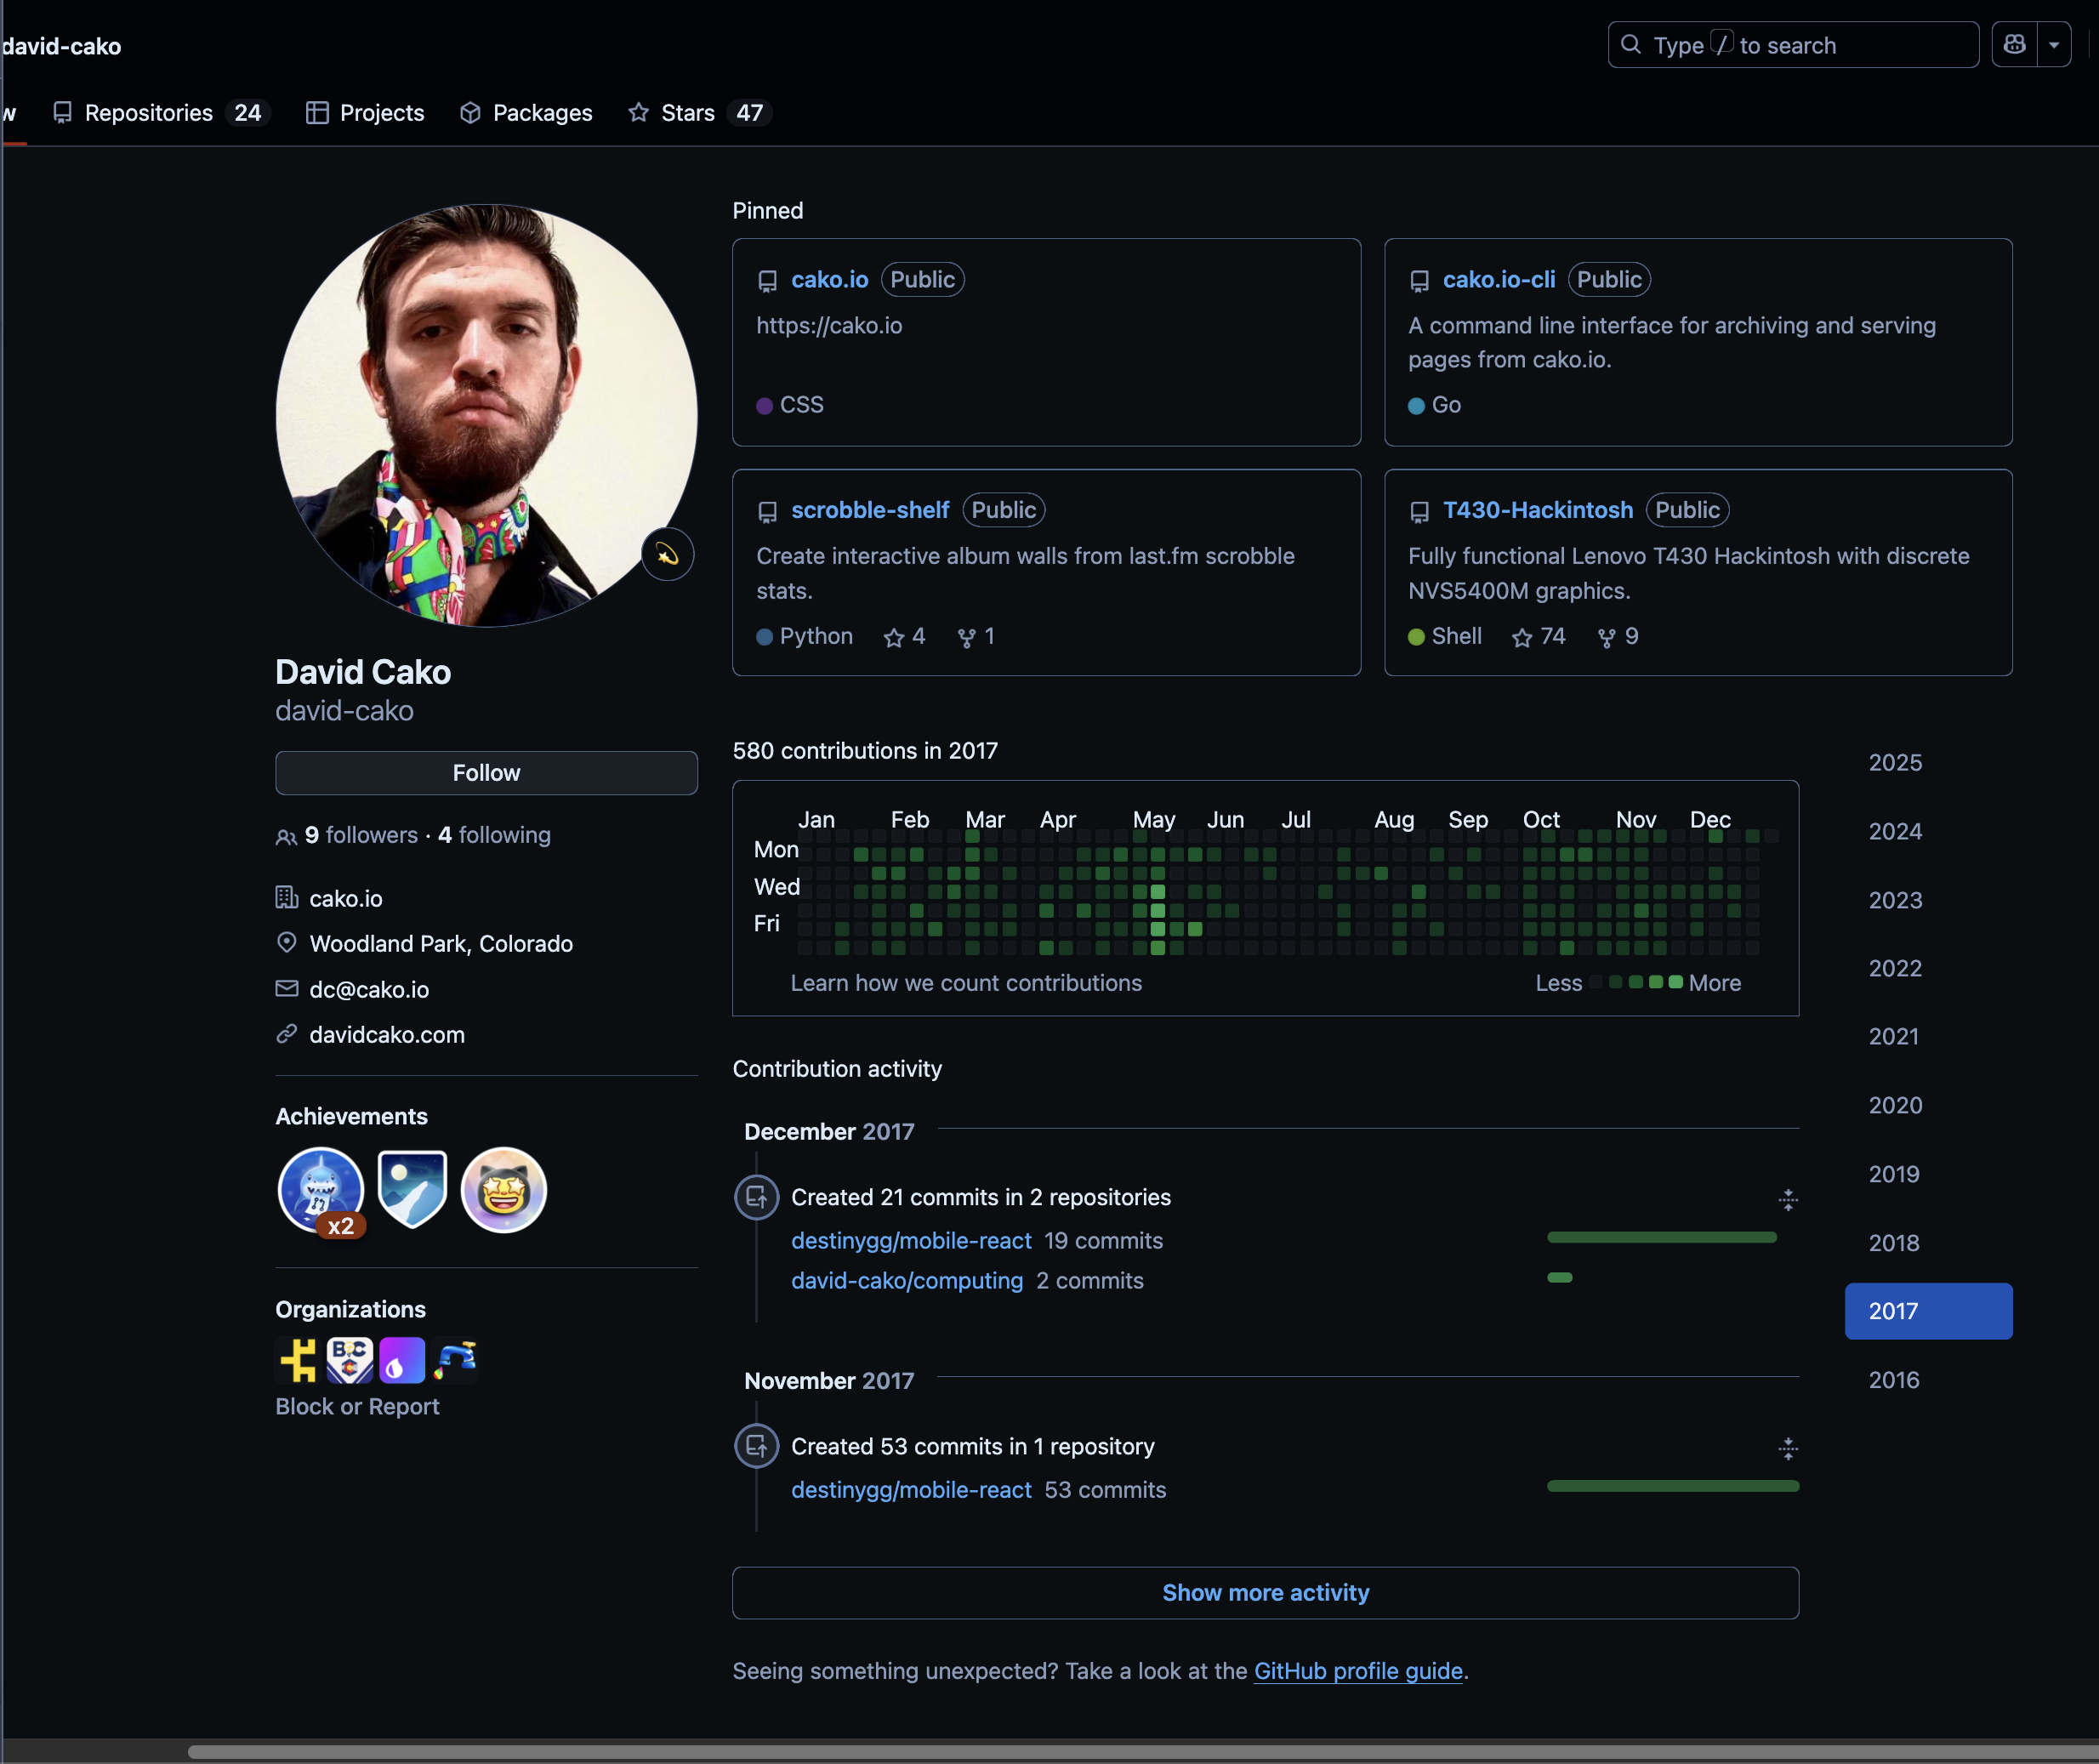Select the 2021 contribution year

[x=1928, y=1037]
